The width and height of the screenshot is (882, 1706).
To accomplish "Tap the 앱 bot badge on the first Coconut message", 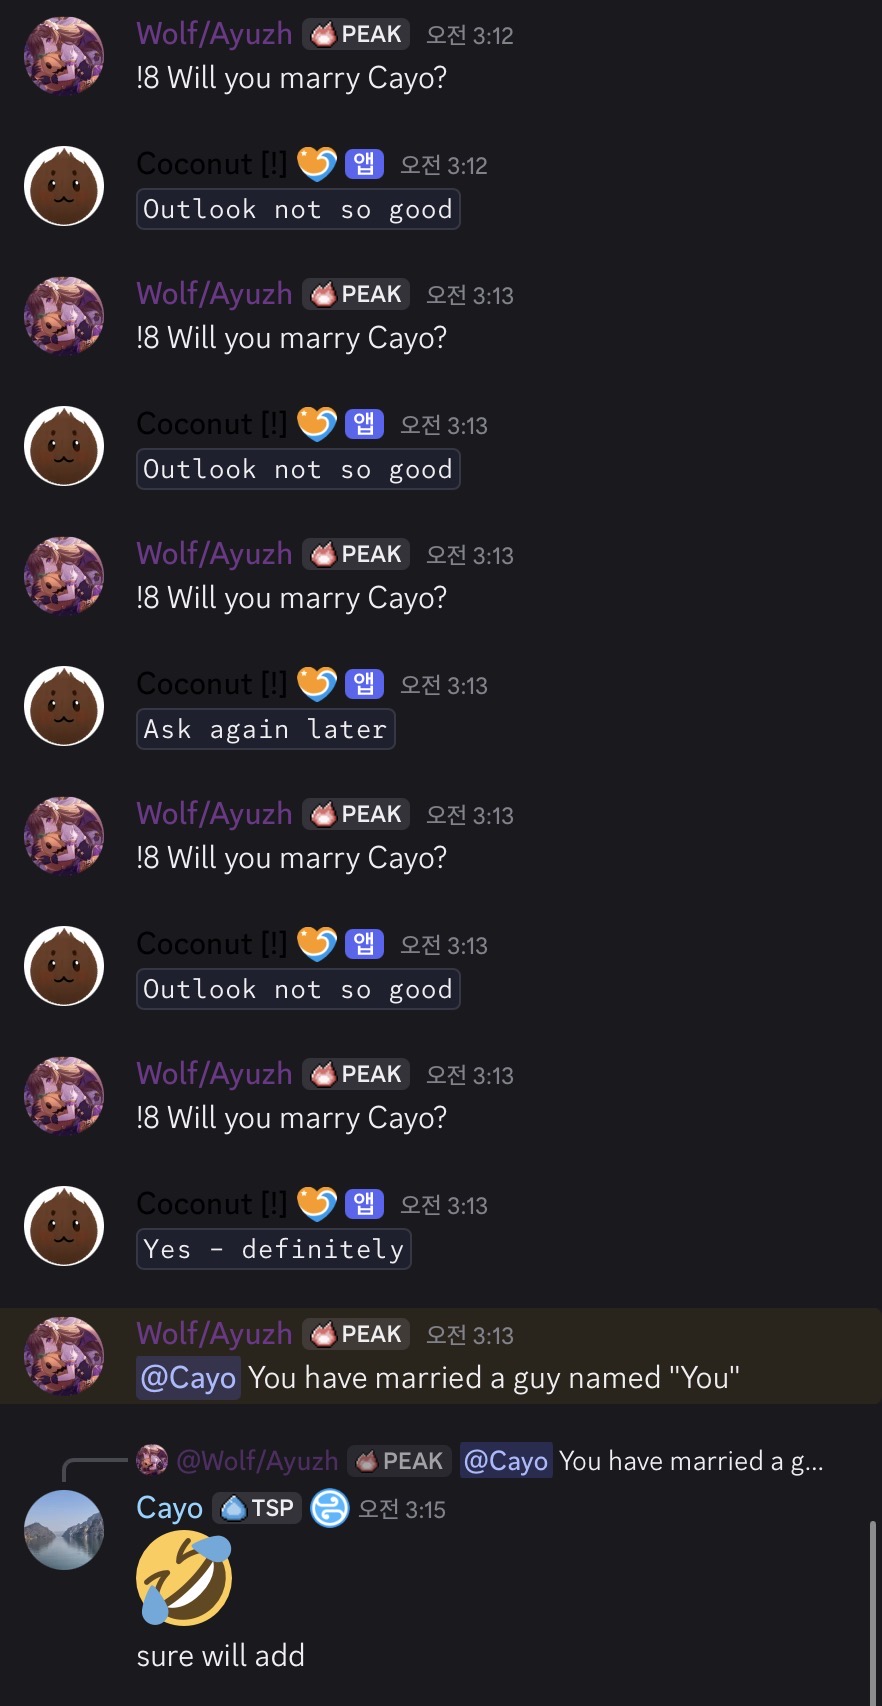I will [x=364, y=164].
